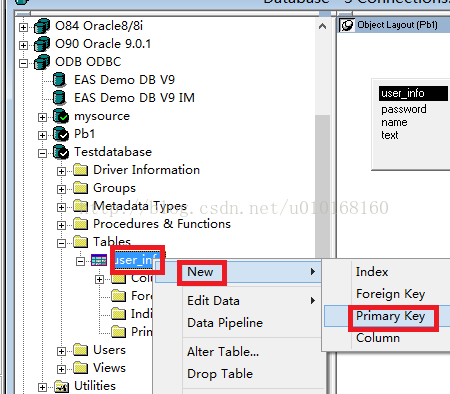Expand the Driver Information folder
Screen dimensions: 450x394
(x=61, y=171)
